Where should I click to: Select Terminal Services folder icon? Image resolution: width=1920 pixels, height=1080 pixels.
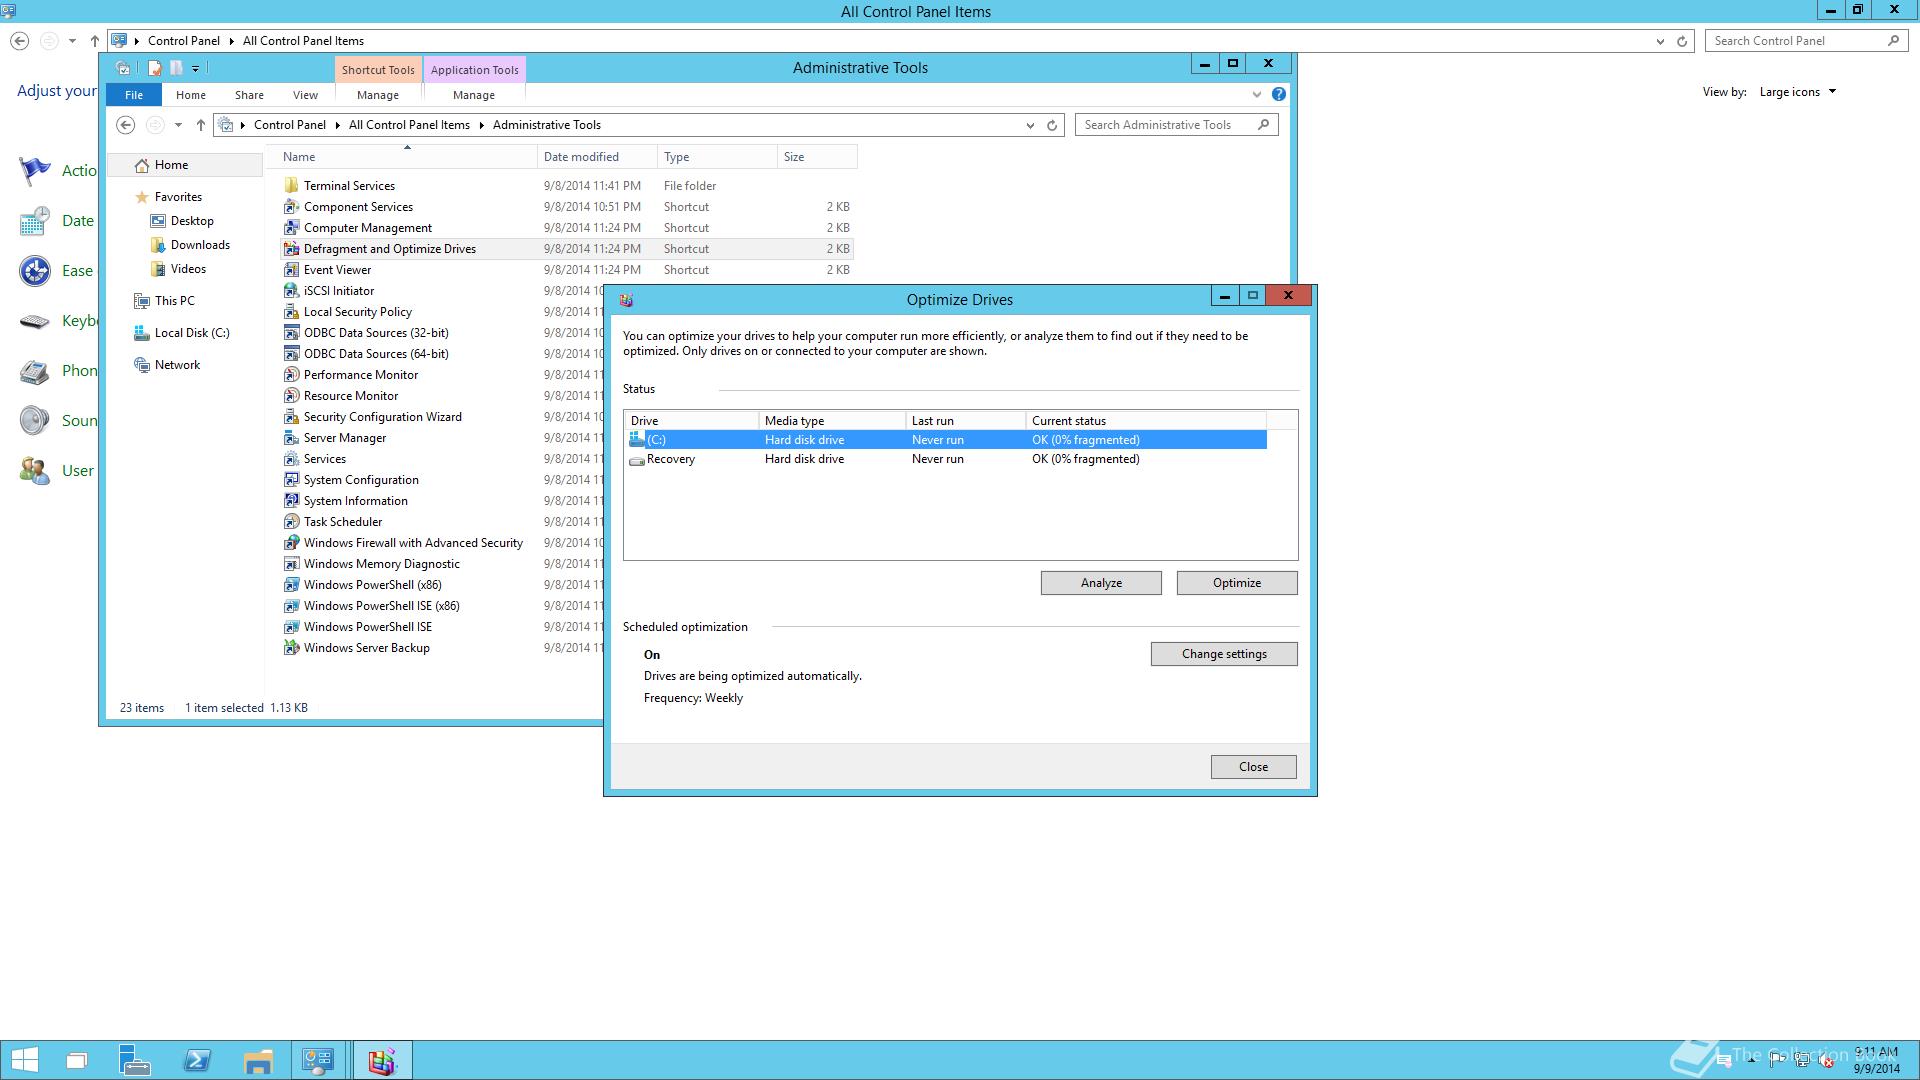291,186
